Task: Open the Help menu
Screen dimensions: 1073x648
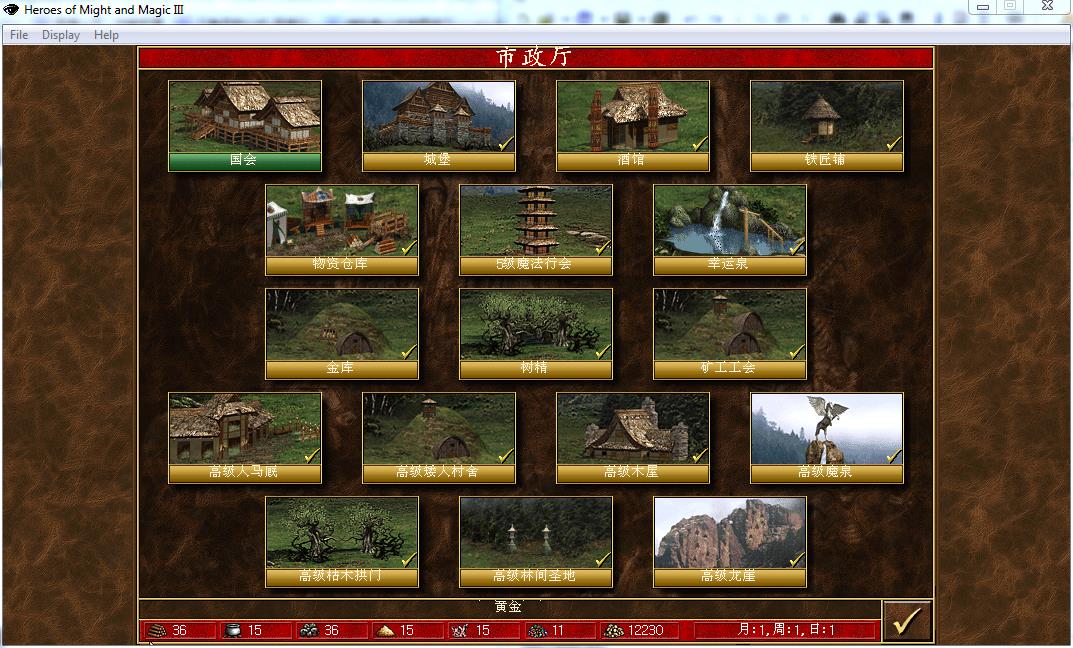Action: (106, 35)
